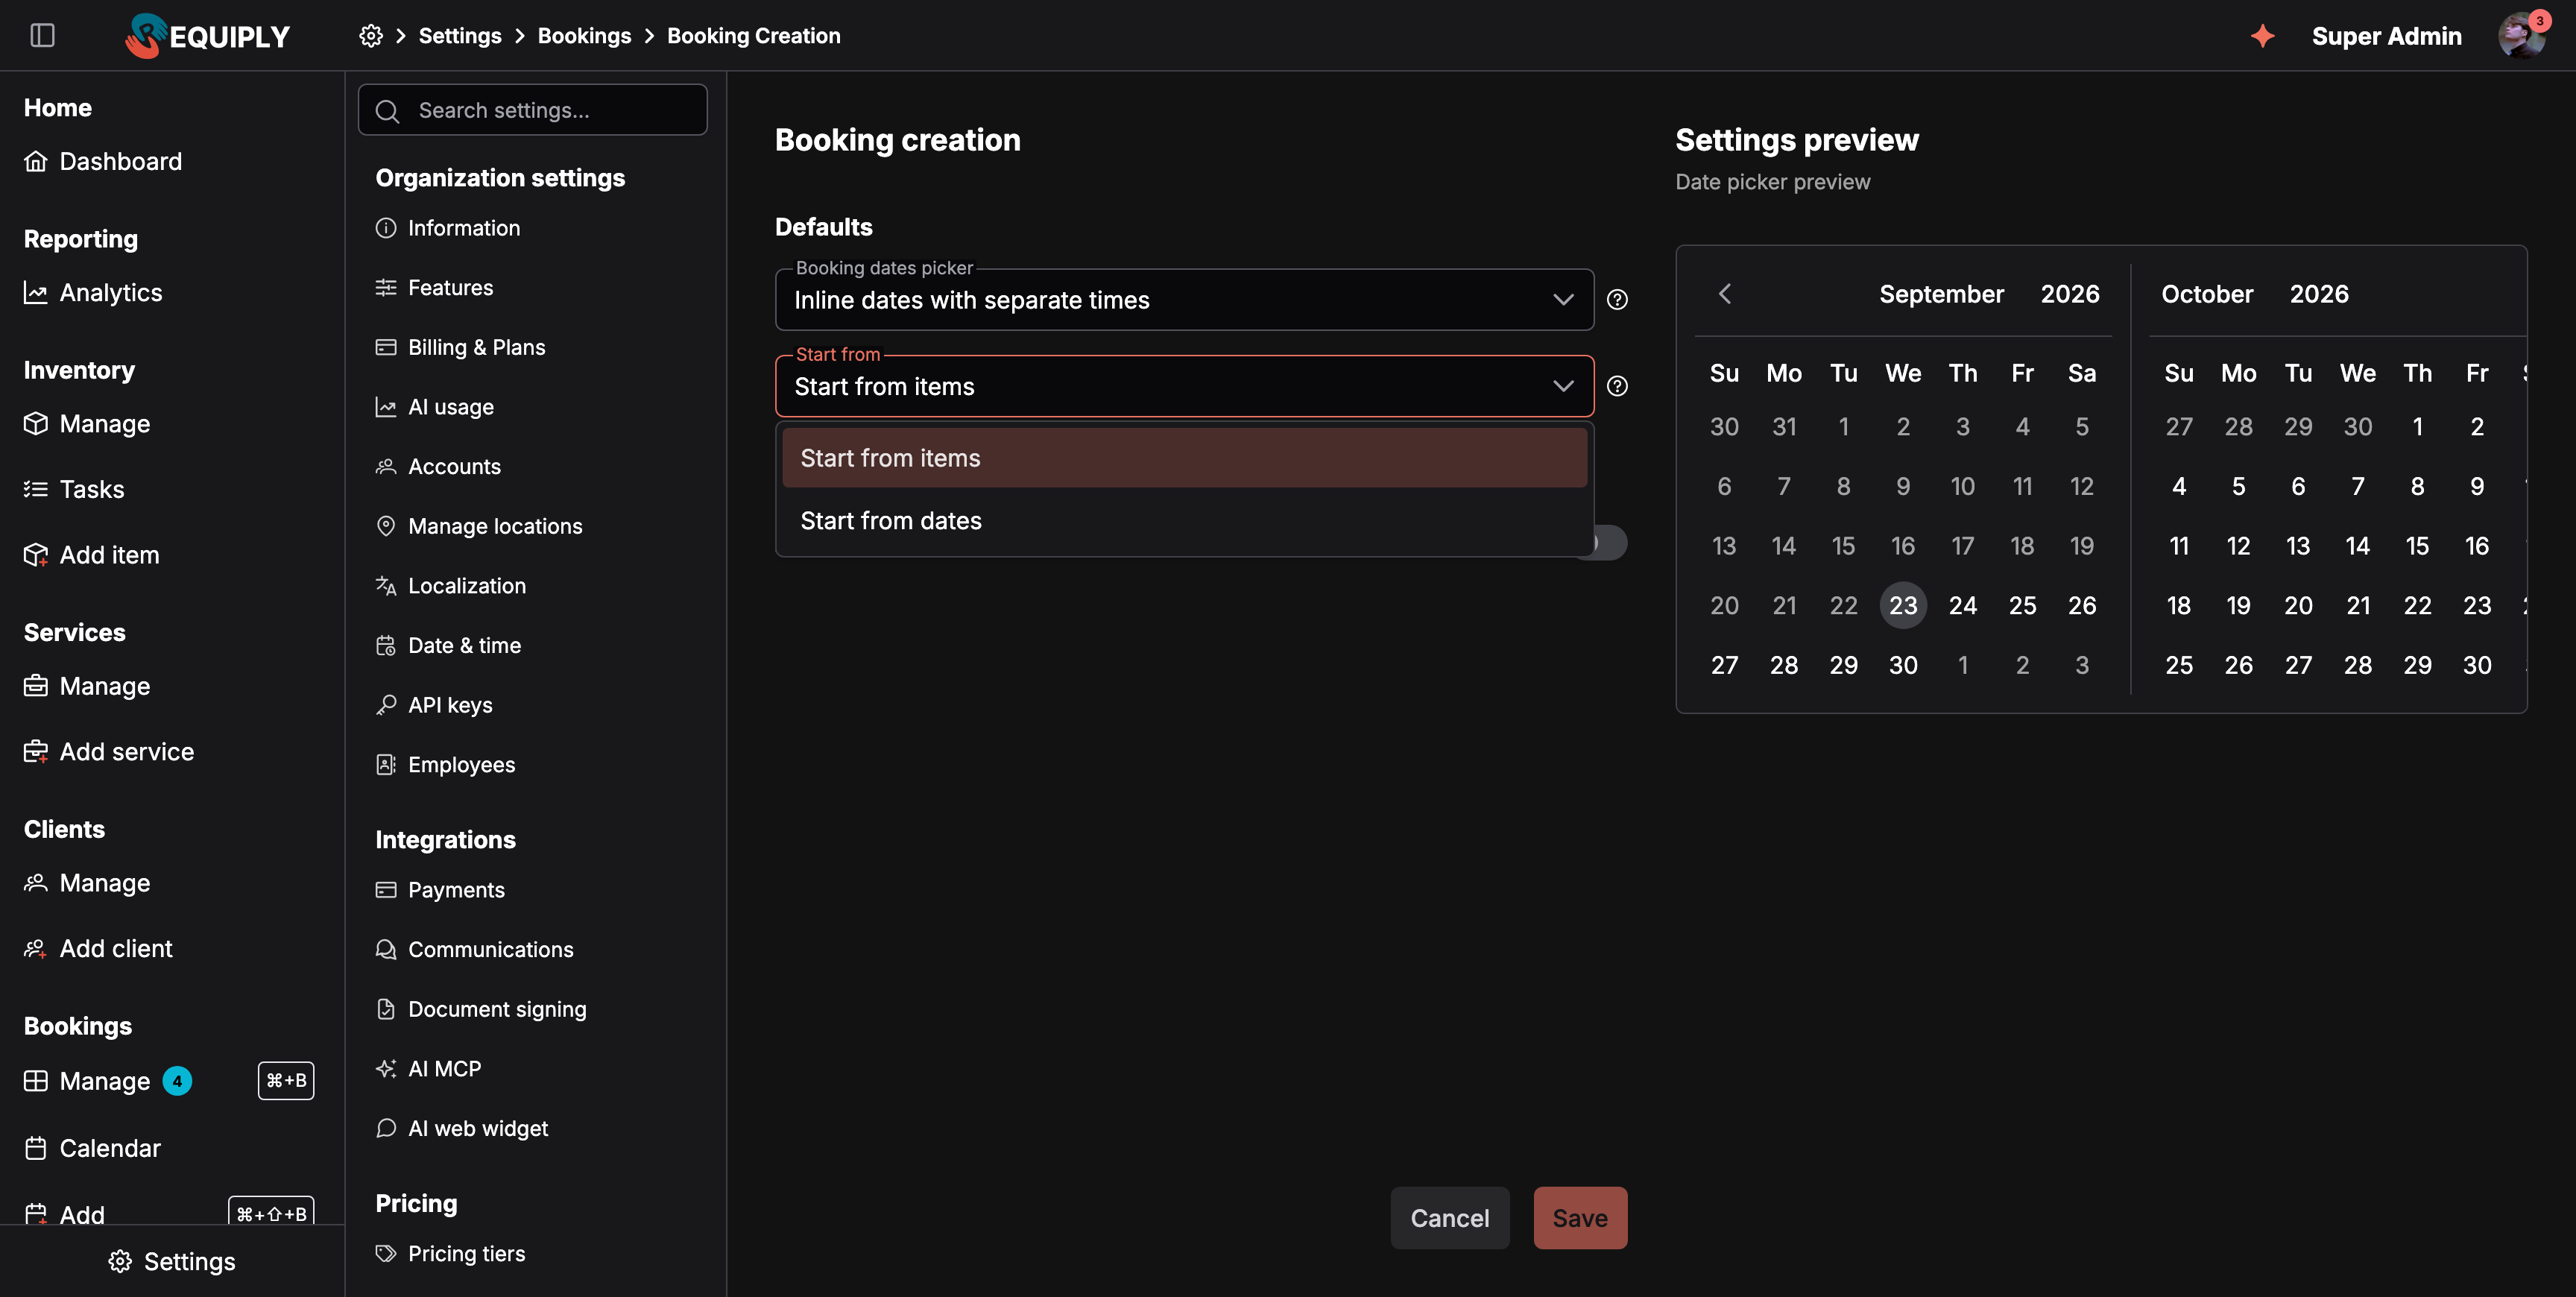Focus the Search settings field

tap(533, 110)
